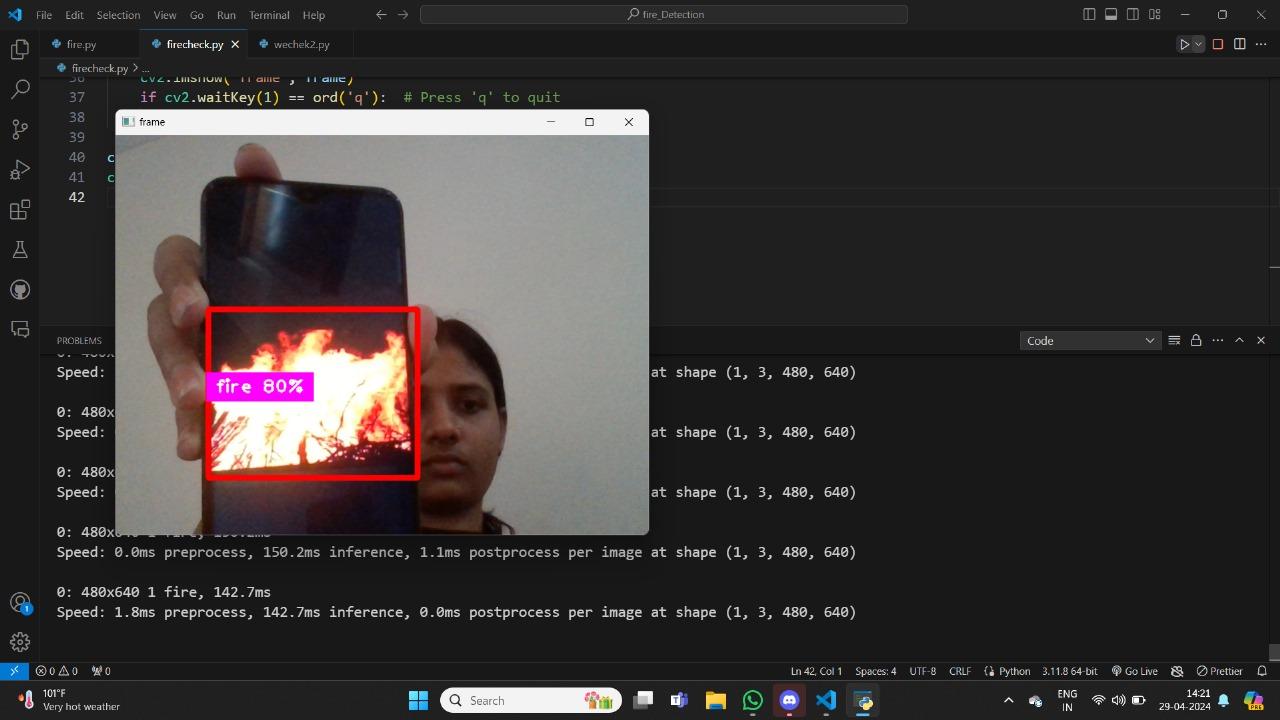1280x720 pixels.
Task: Open the Manage gear icon
Action: click(20, 642)
